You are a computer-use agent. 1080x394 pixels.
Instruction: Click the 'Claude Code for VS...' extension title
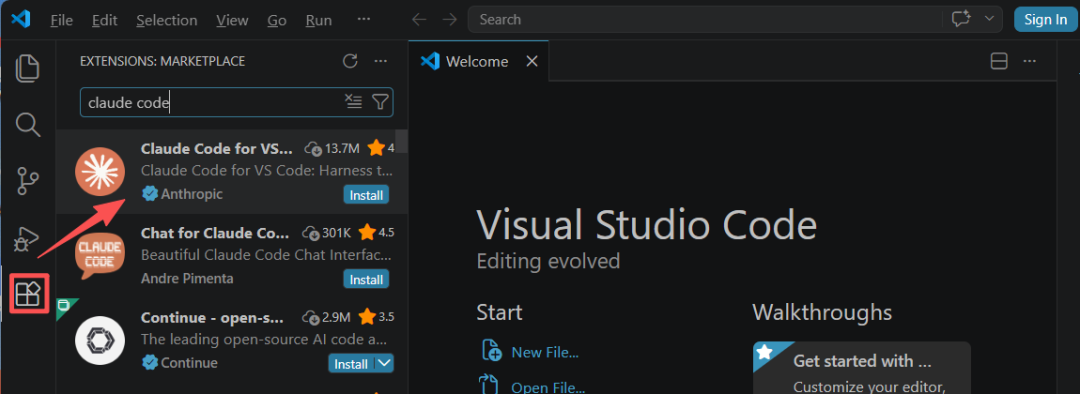[x=217, y=149]
